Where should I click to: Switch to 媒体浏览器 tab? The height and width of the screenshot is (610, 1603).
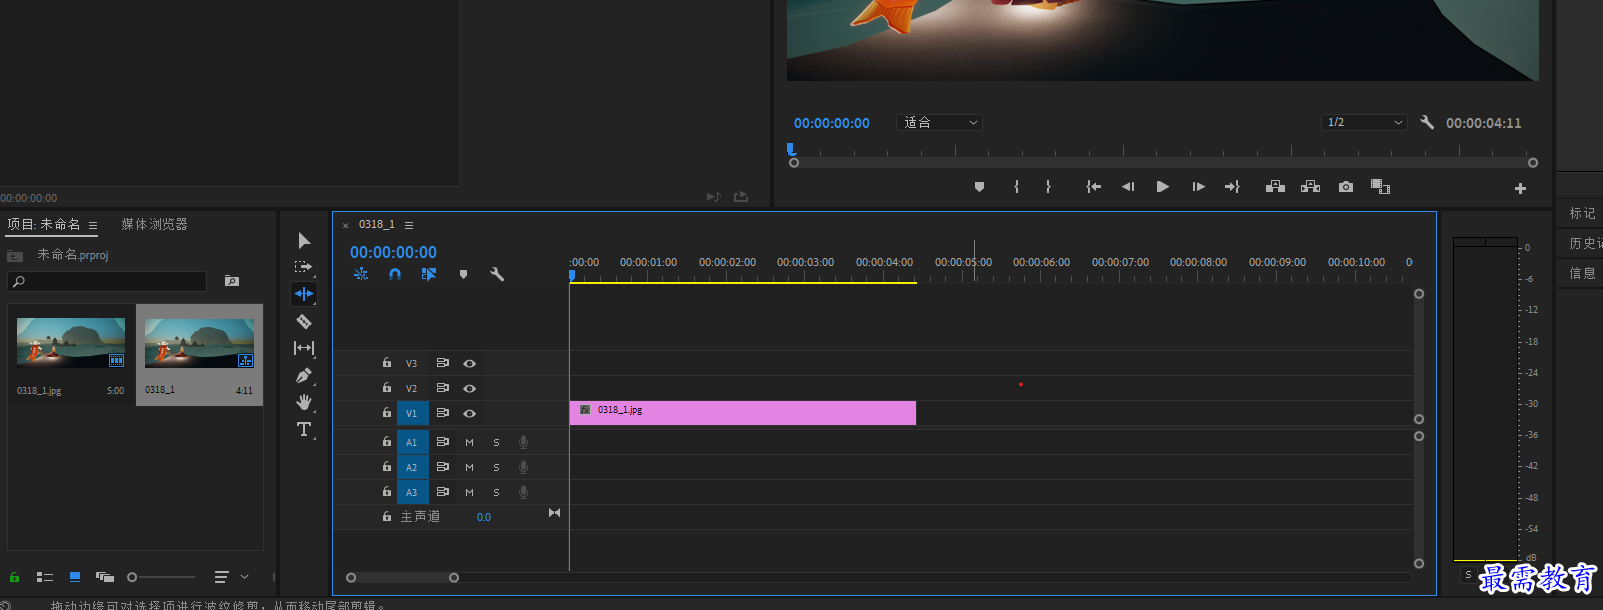pos(155,224)
